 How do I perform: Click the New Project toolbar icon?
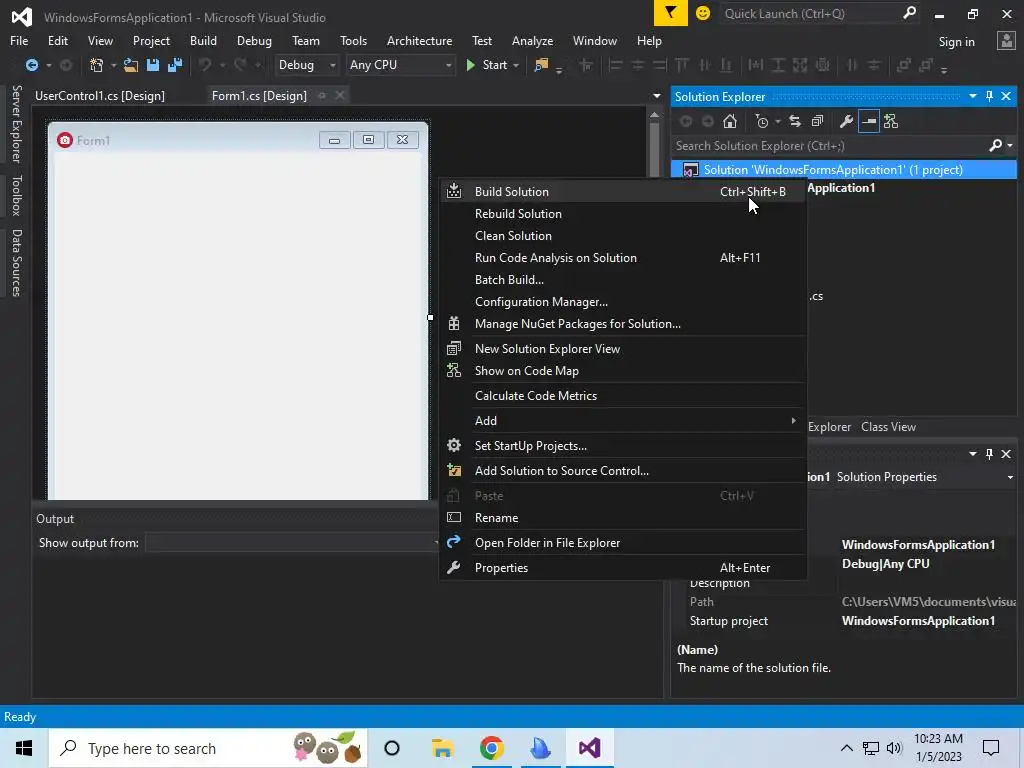(x=97, y=65)
